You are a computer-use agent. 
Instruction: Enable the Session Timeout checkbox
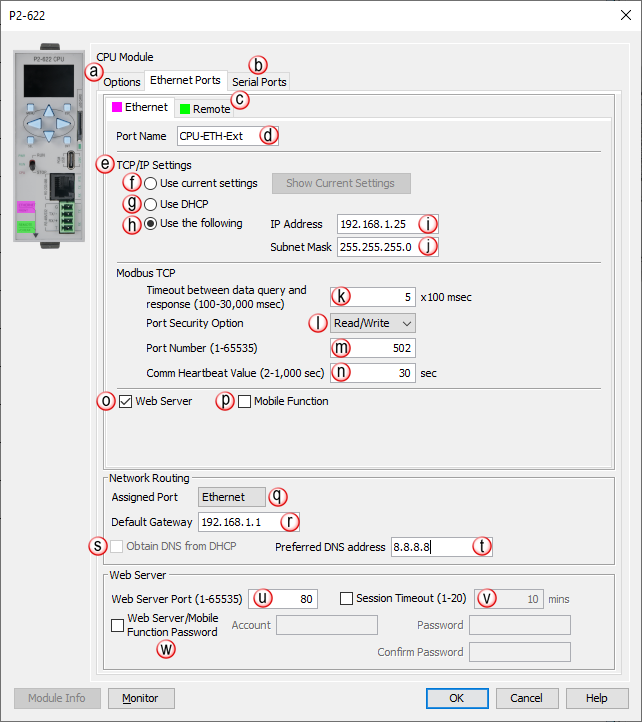tap(347, 599)
